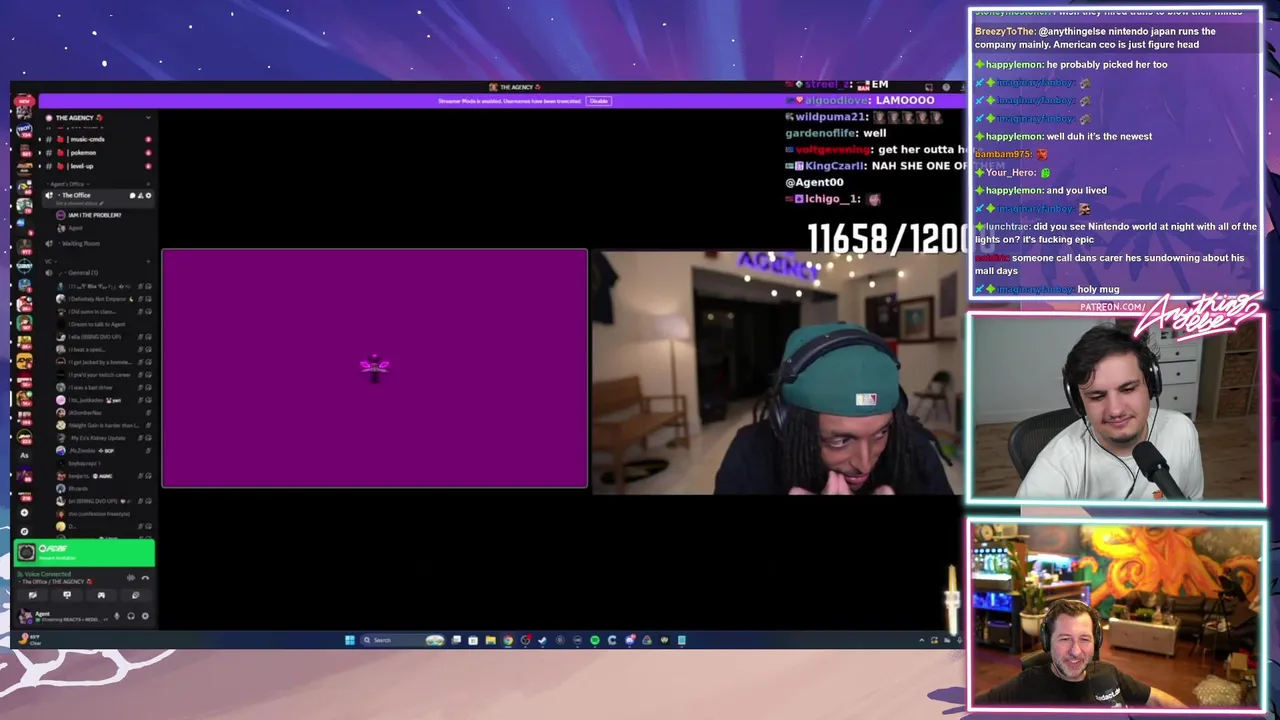Open Discord help icon in title bar
This screenshot has width=1280, height=720.
(x=946, y=87)
